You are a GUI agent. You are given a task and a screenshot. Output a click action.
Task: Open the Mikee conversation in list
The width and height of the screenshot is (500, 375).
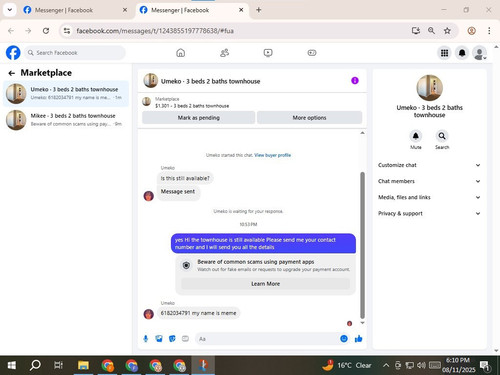(x=66, y=120)
